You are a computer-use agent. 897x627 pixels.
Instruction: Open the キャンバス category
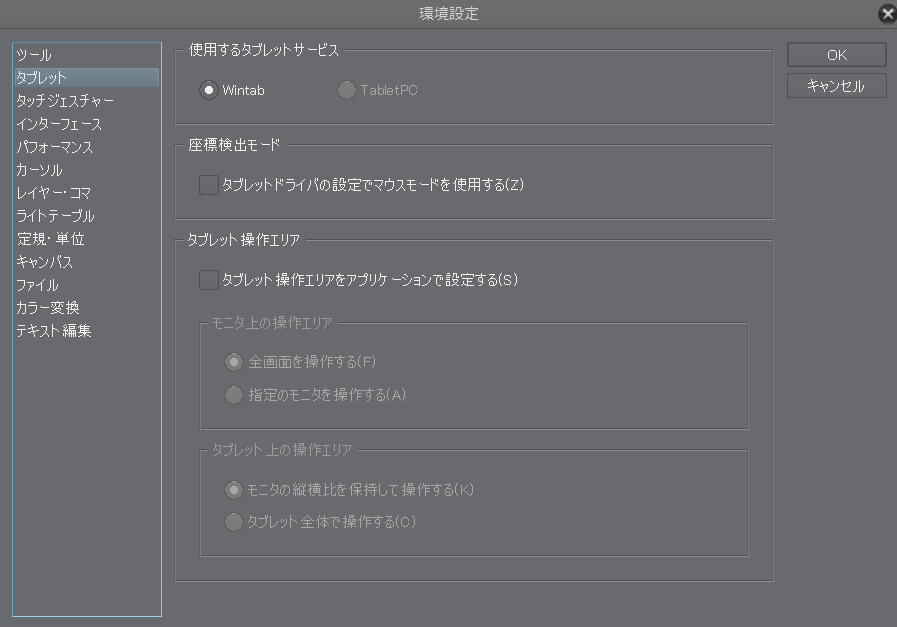(44, 262)
